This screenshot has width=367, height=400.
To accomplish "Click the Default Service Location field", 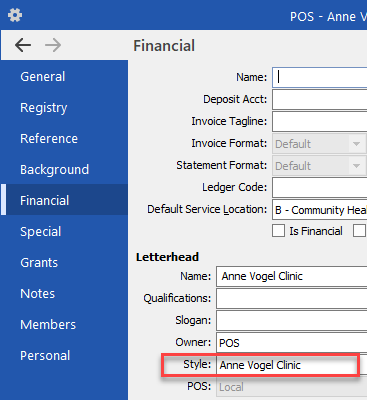I will click(x=320, y=210).
